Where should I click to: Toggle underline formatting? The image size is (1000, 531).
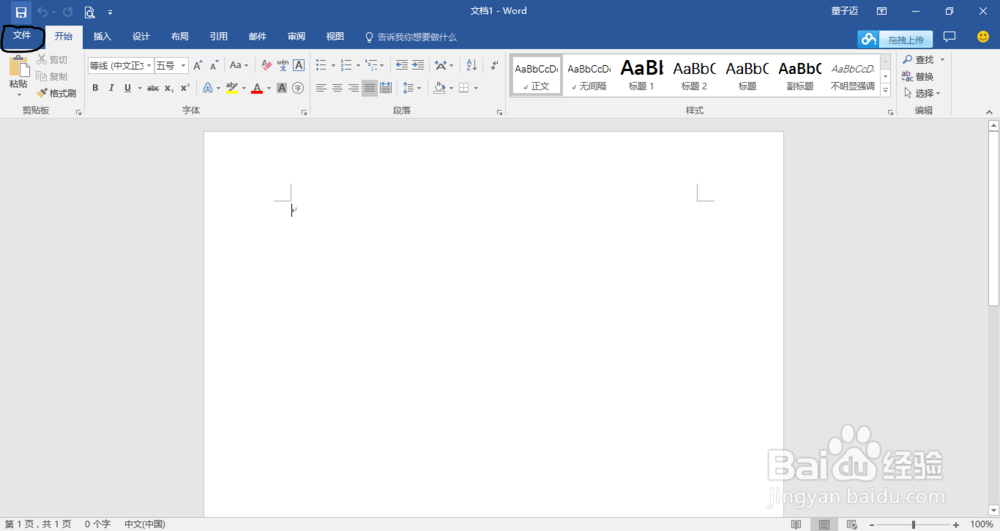click(128, 88)
